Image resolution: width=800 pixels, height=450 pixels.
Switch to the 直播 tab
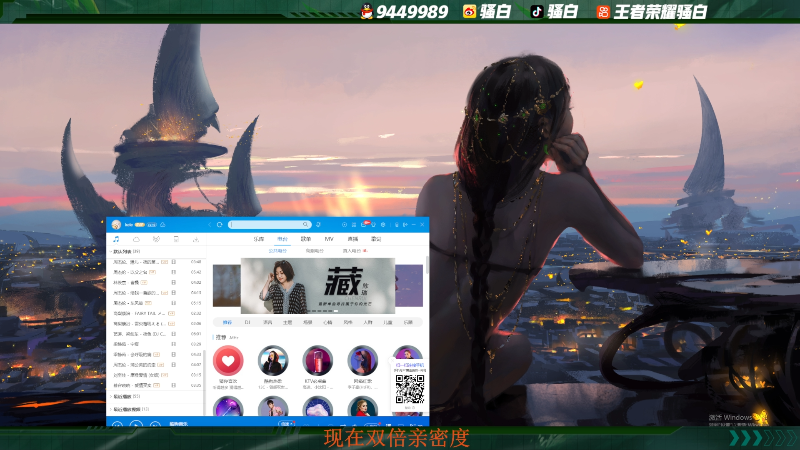353,239
